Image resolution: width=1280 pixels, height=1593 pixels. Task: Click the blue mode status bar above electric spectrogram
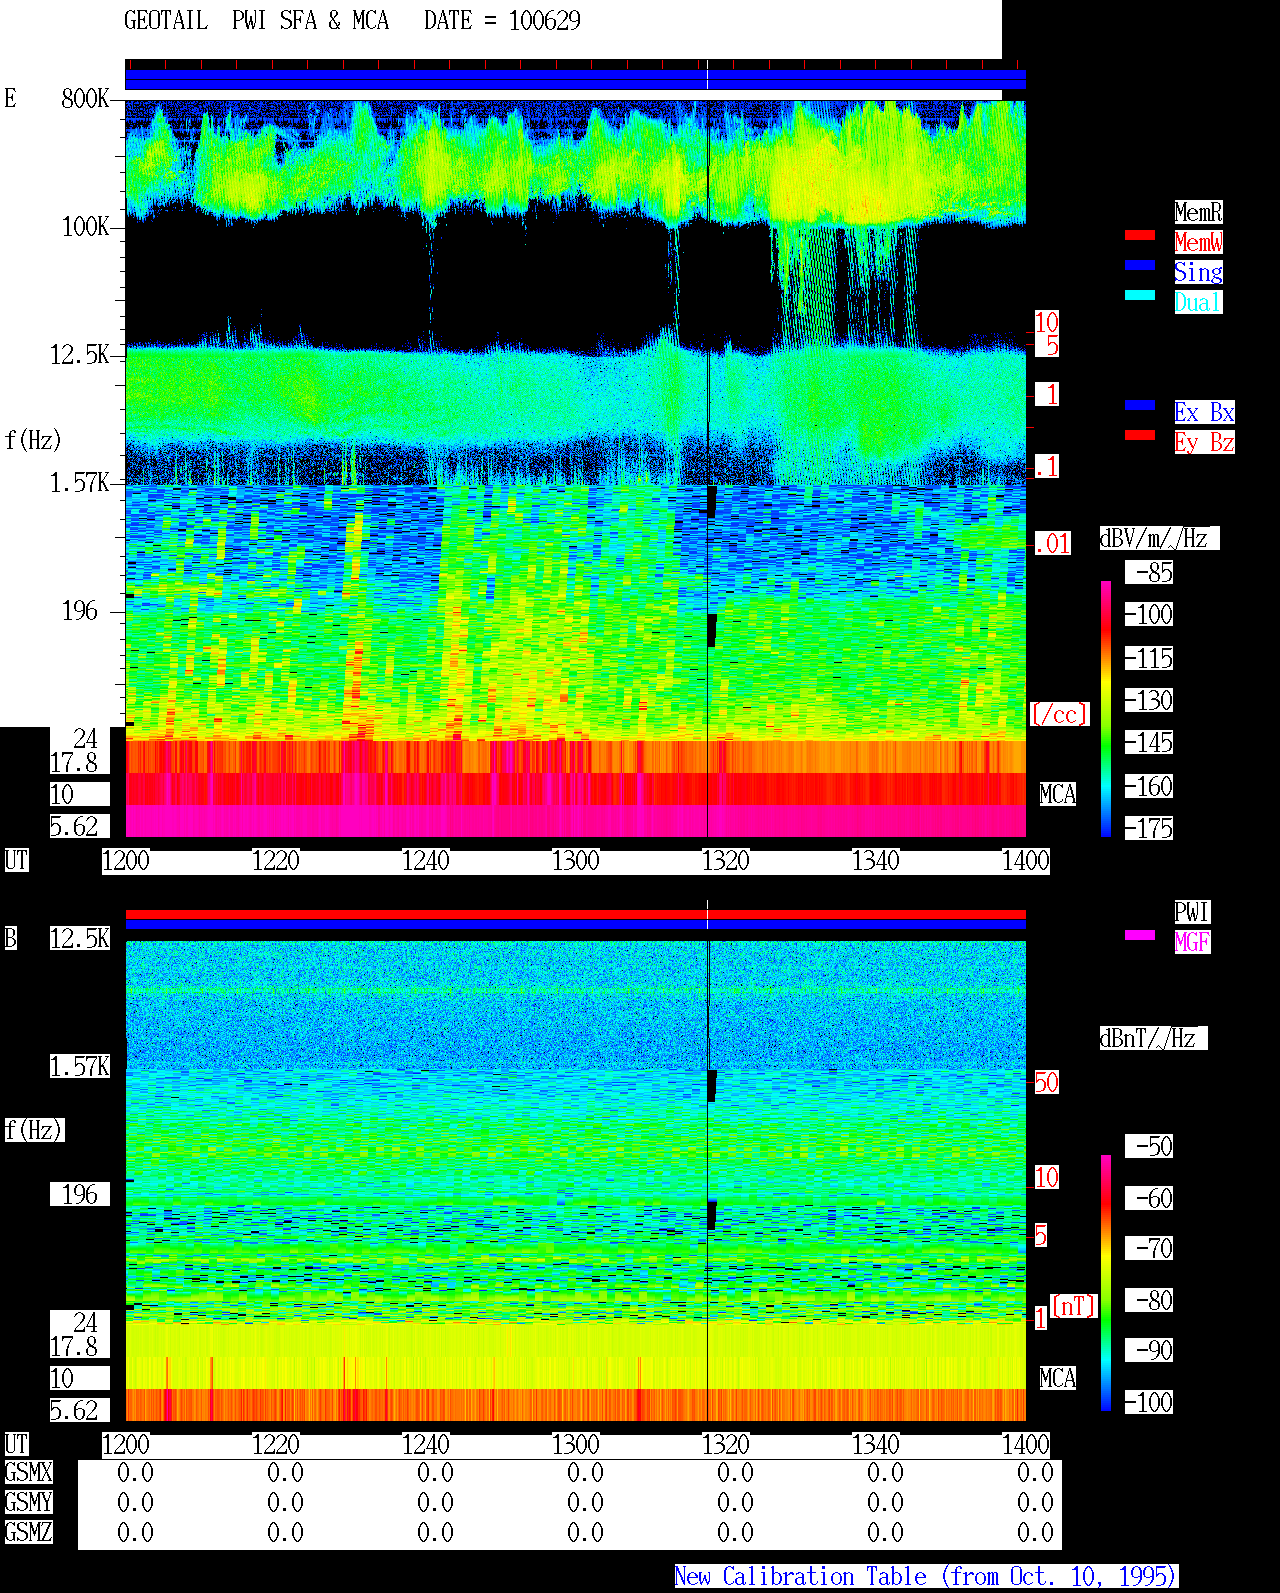point(575,79)
